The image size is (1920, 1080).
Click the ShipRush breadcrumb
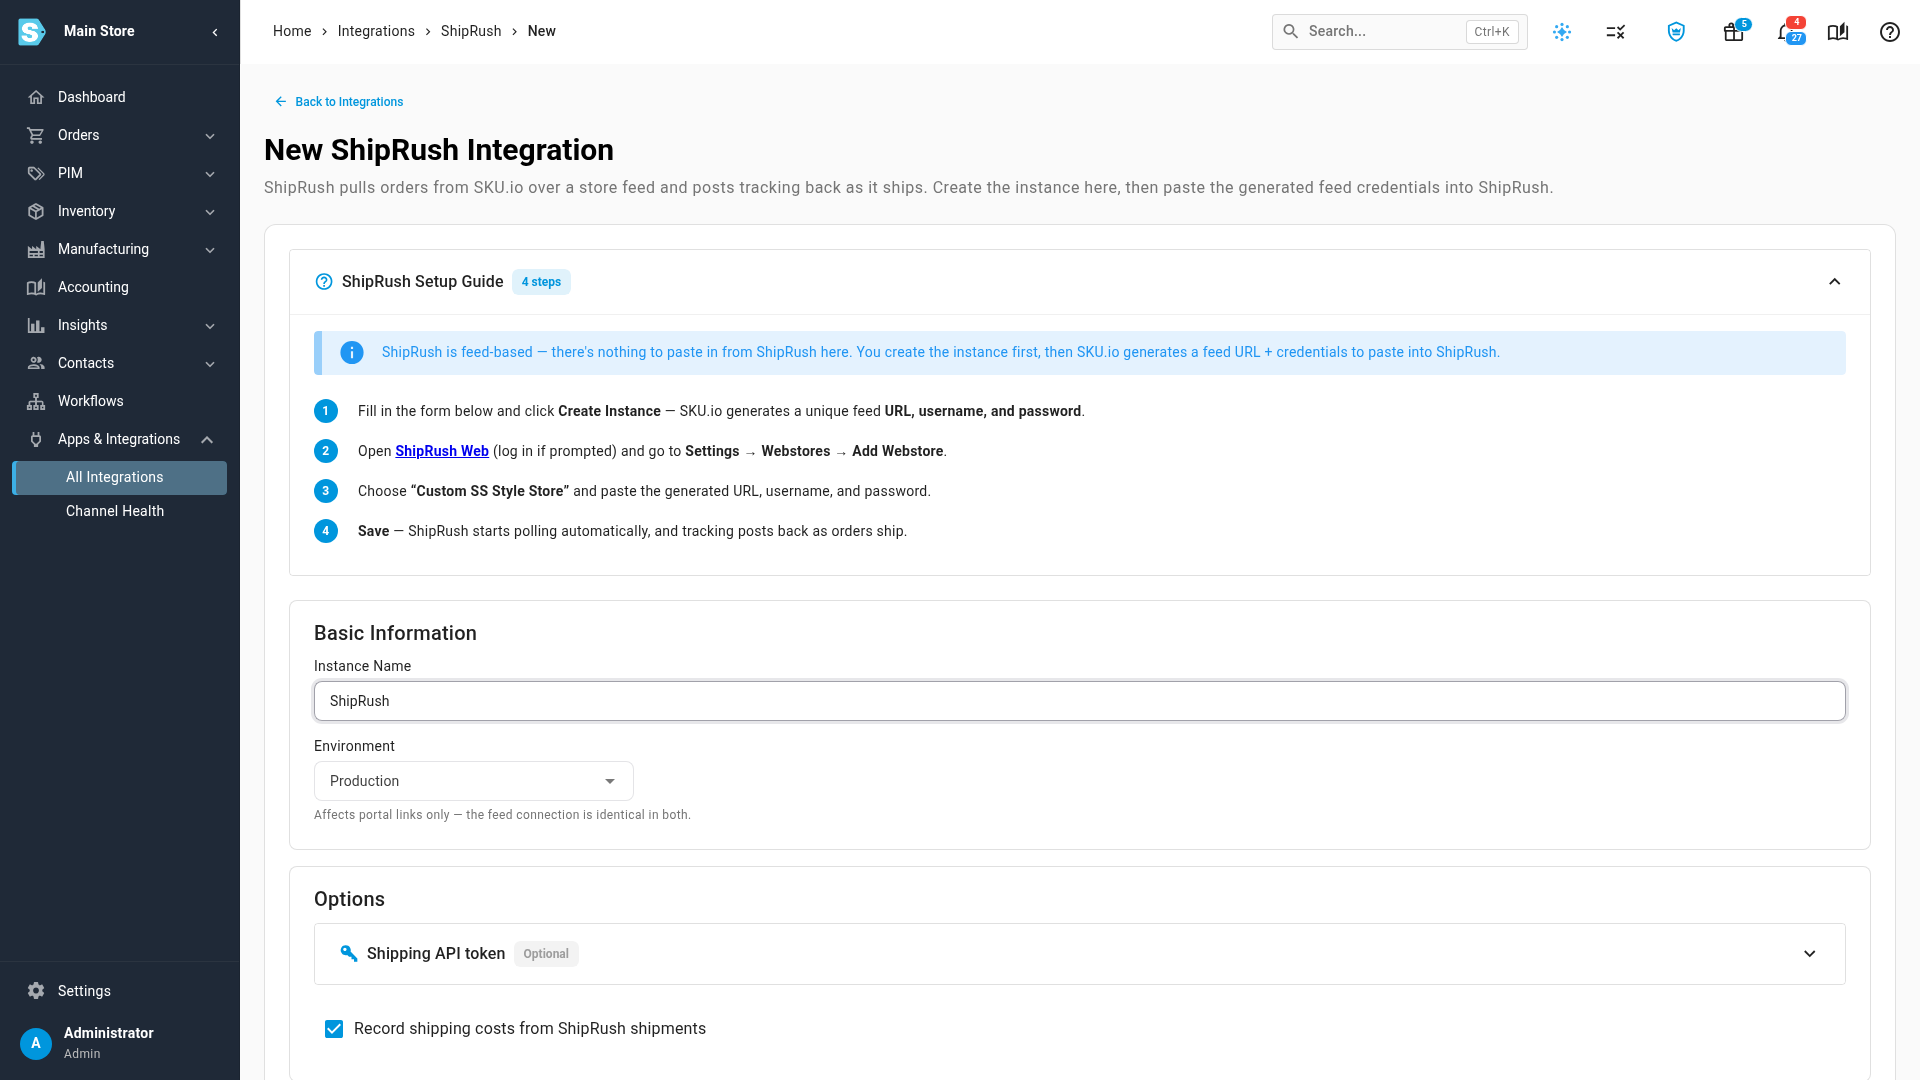tap(471, 31)
